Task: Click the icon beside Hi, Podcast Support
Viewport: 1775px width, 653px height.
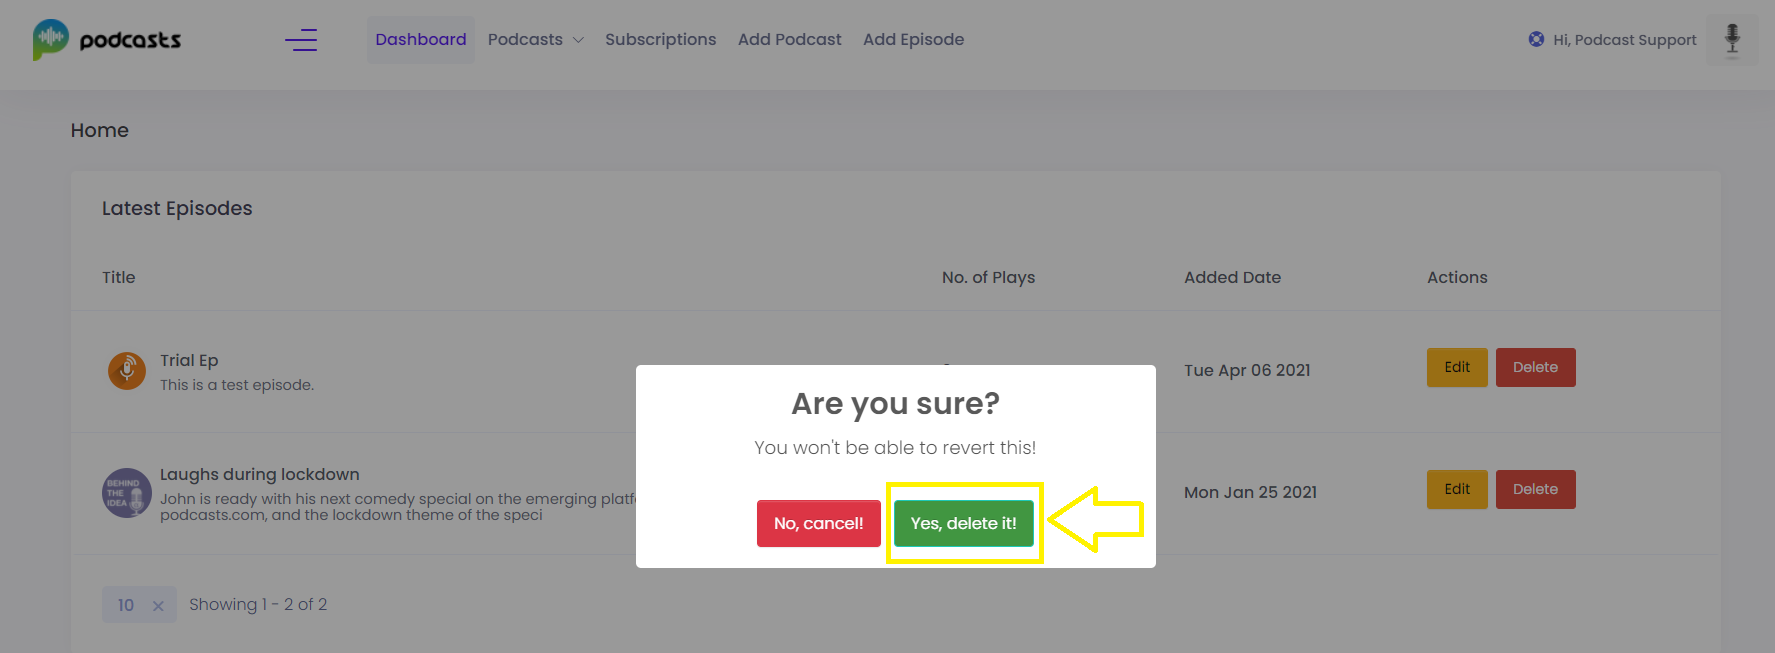Action: (1536, 39)
